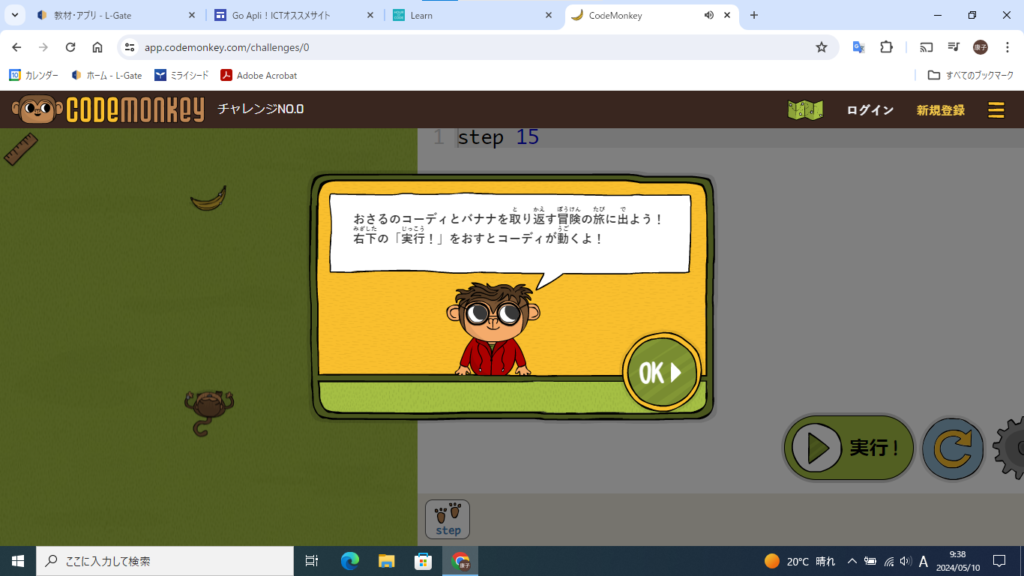The height and width of the screenshot is (576, 1024).
Task: Open the notification center icon
Action: click(999, 561)
